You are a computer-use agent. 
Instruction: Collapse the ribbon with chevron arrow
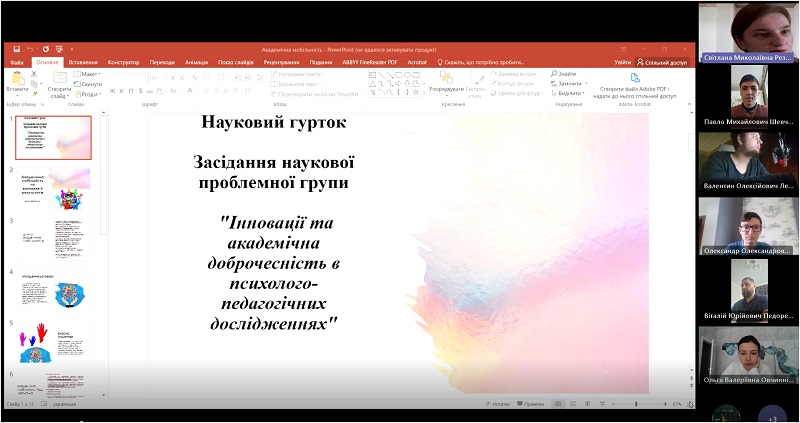point(690,104)
